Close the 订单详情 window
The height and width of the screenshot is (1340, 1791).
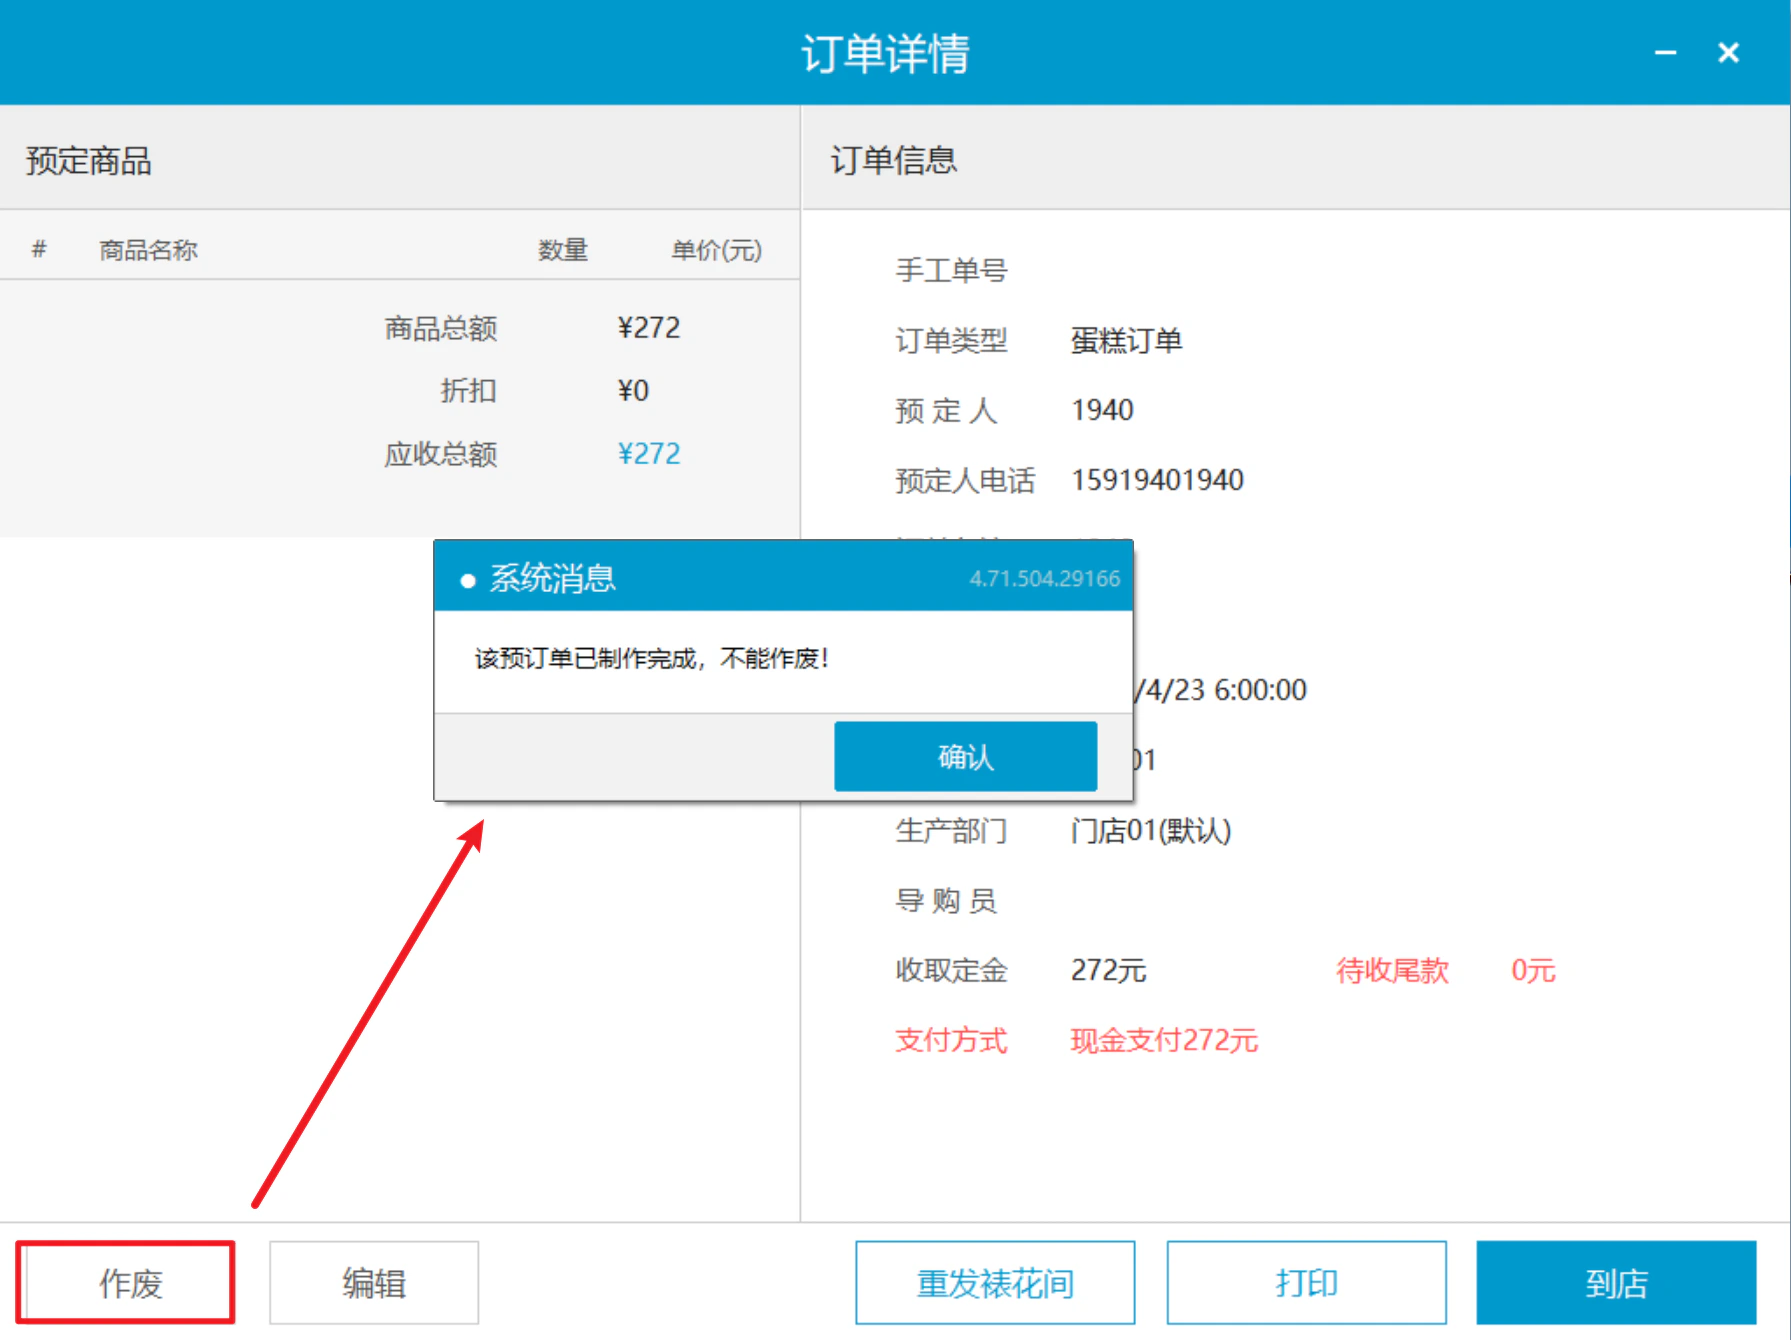point(1728,52)
